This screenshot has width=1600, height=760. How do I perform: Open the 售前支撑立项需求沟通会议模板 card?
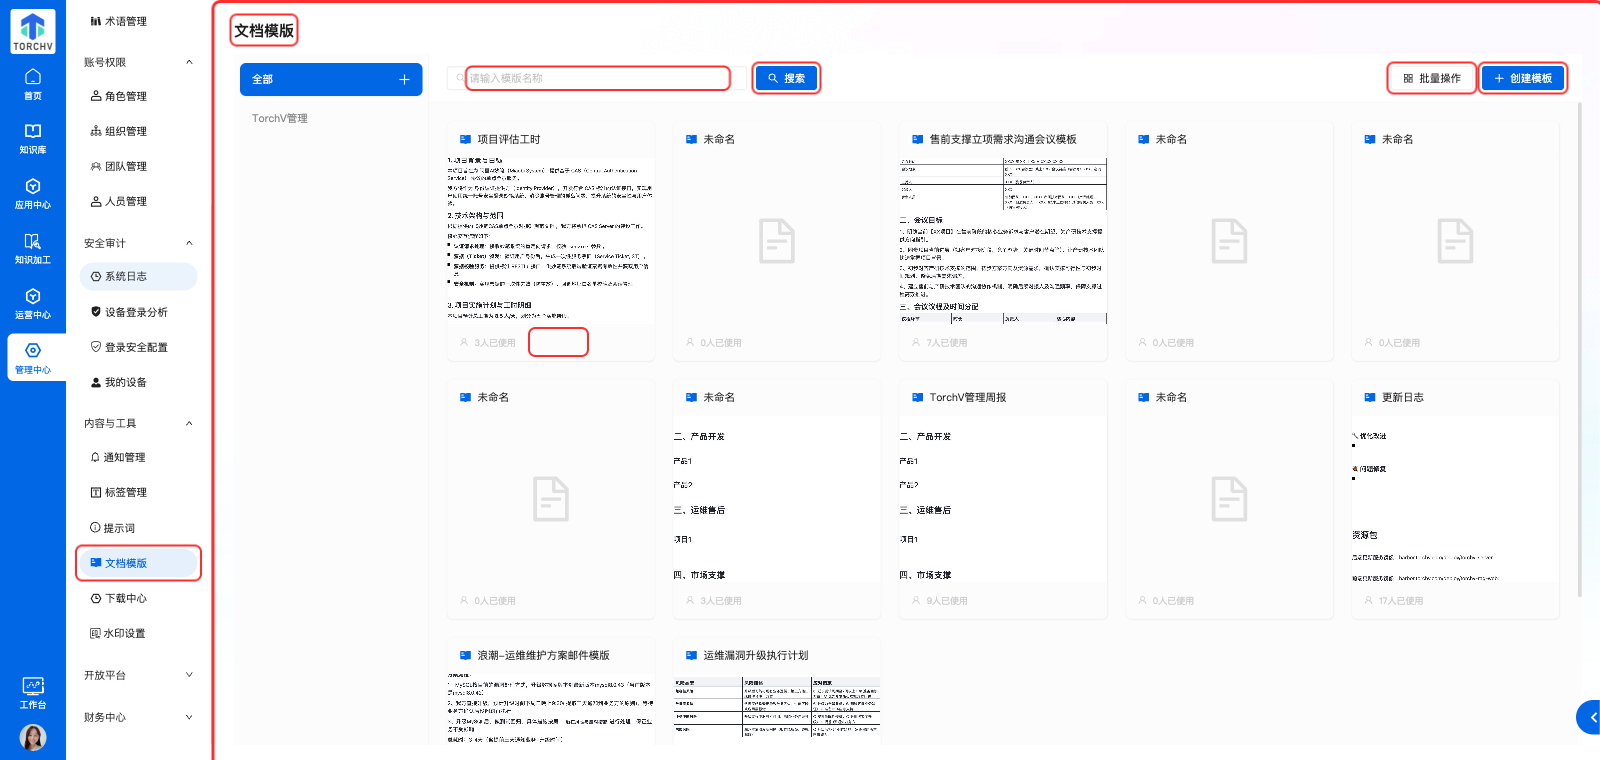click(x=1003, y=241)
